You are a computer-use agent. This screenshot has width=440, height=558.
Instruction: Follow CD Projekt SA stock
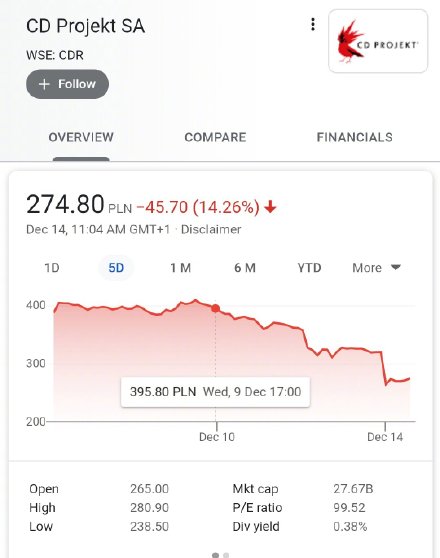point(67,84)
